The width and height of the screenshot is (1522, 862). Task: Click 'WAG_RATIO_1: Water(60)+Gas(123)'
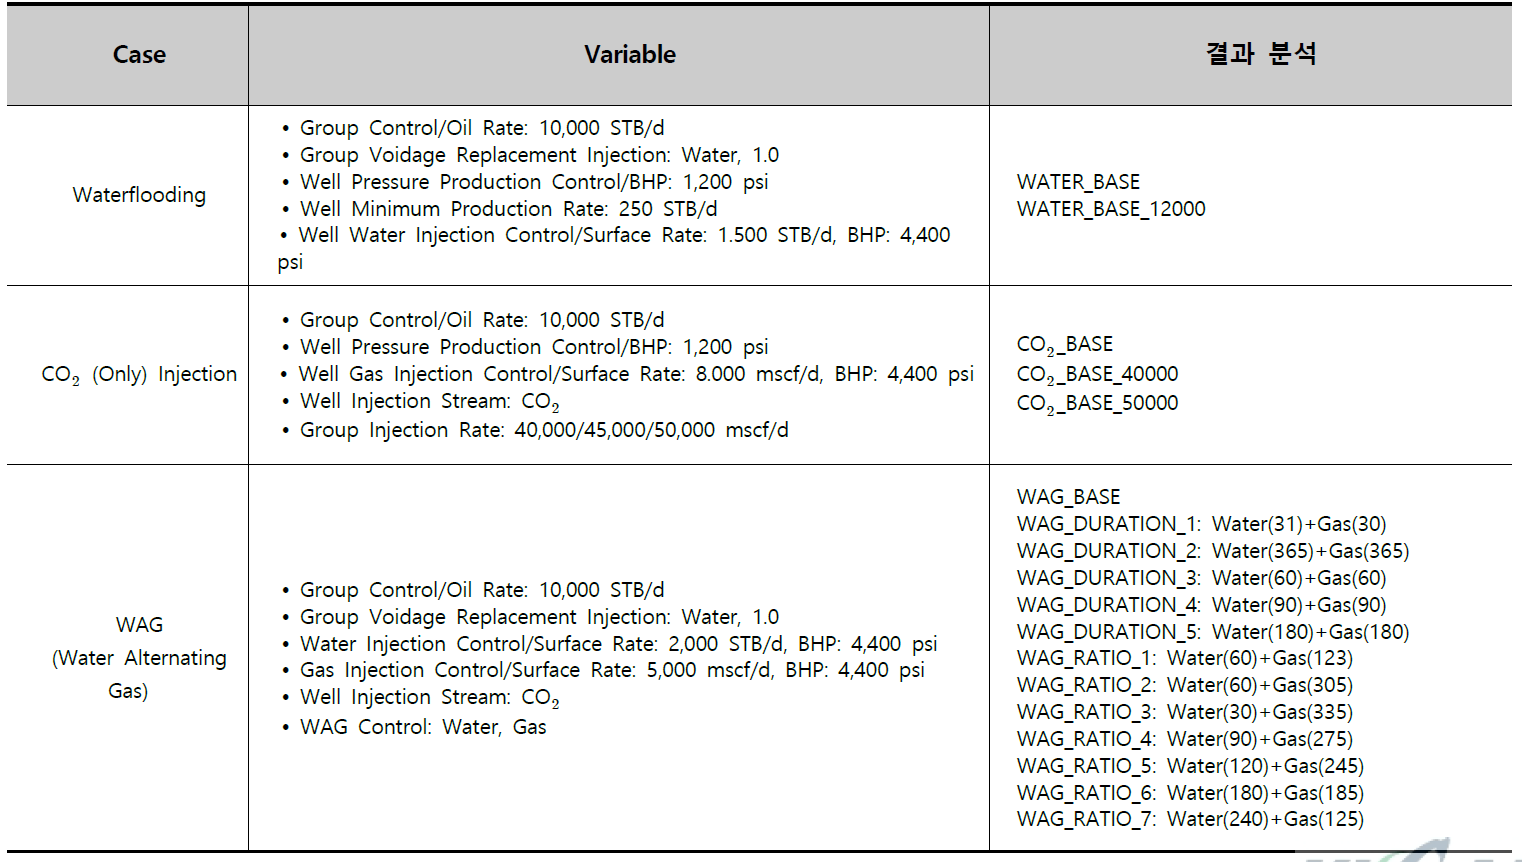point(1185,658)
